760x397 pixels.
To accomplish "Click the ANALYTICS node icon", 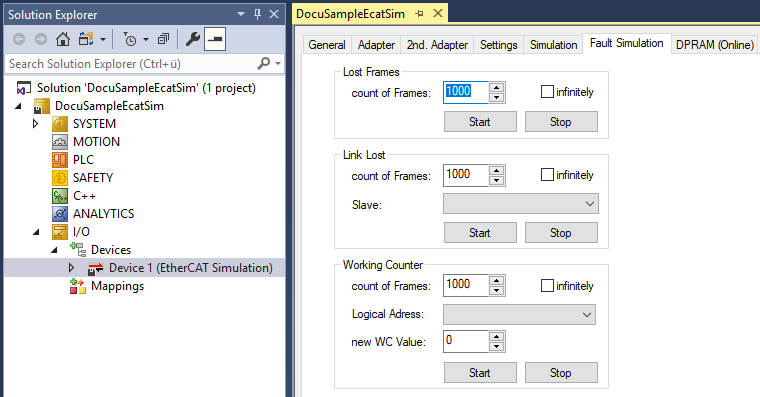I will (60, 214).
